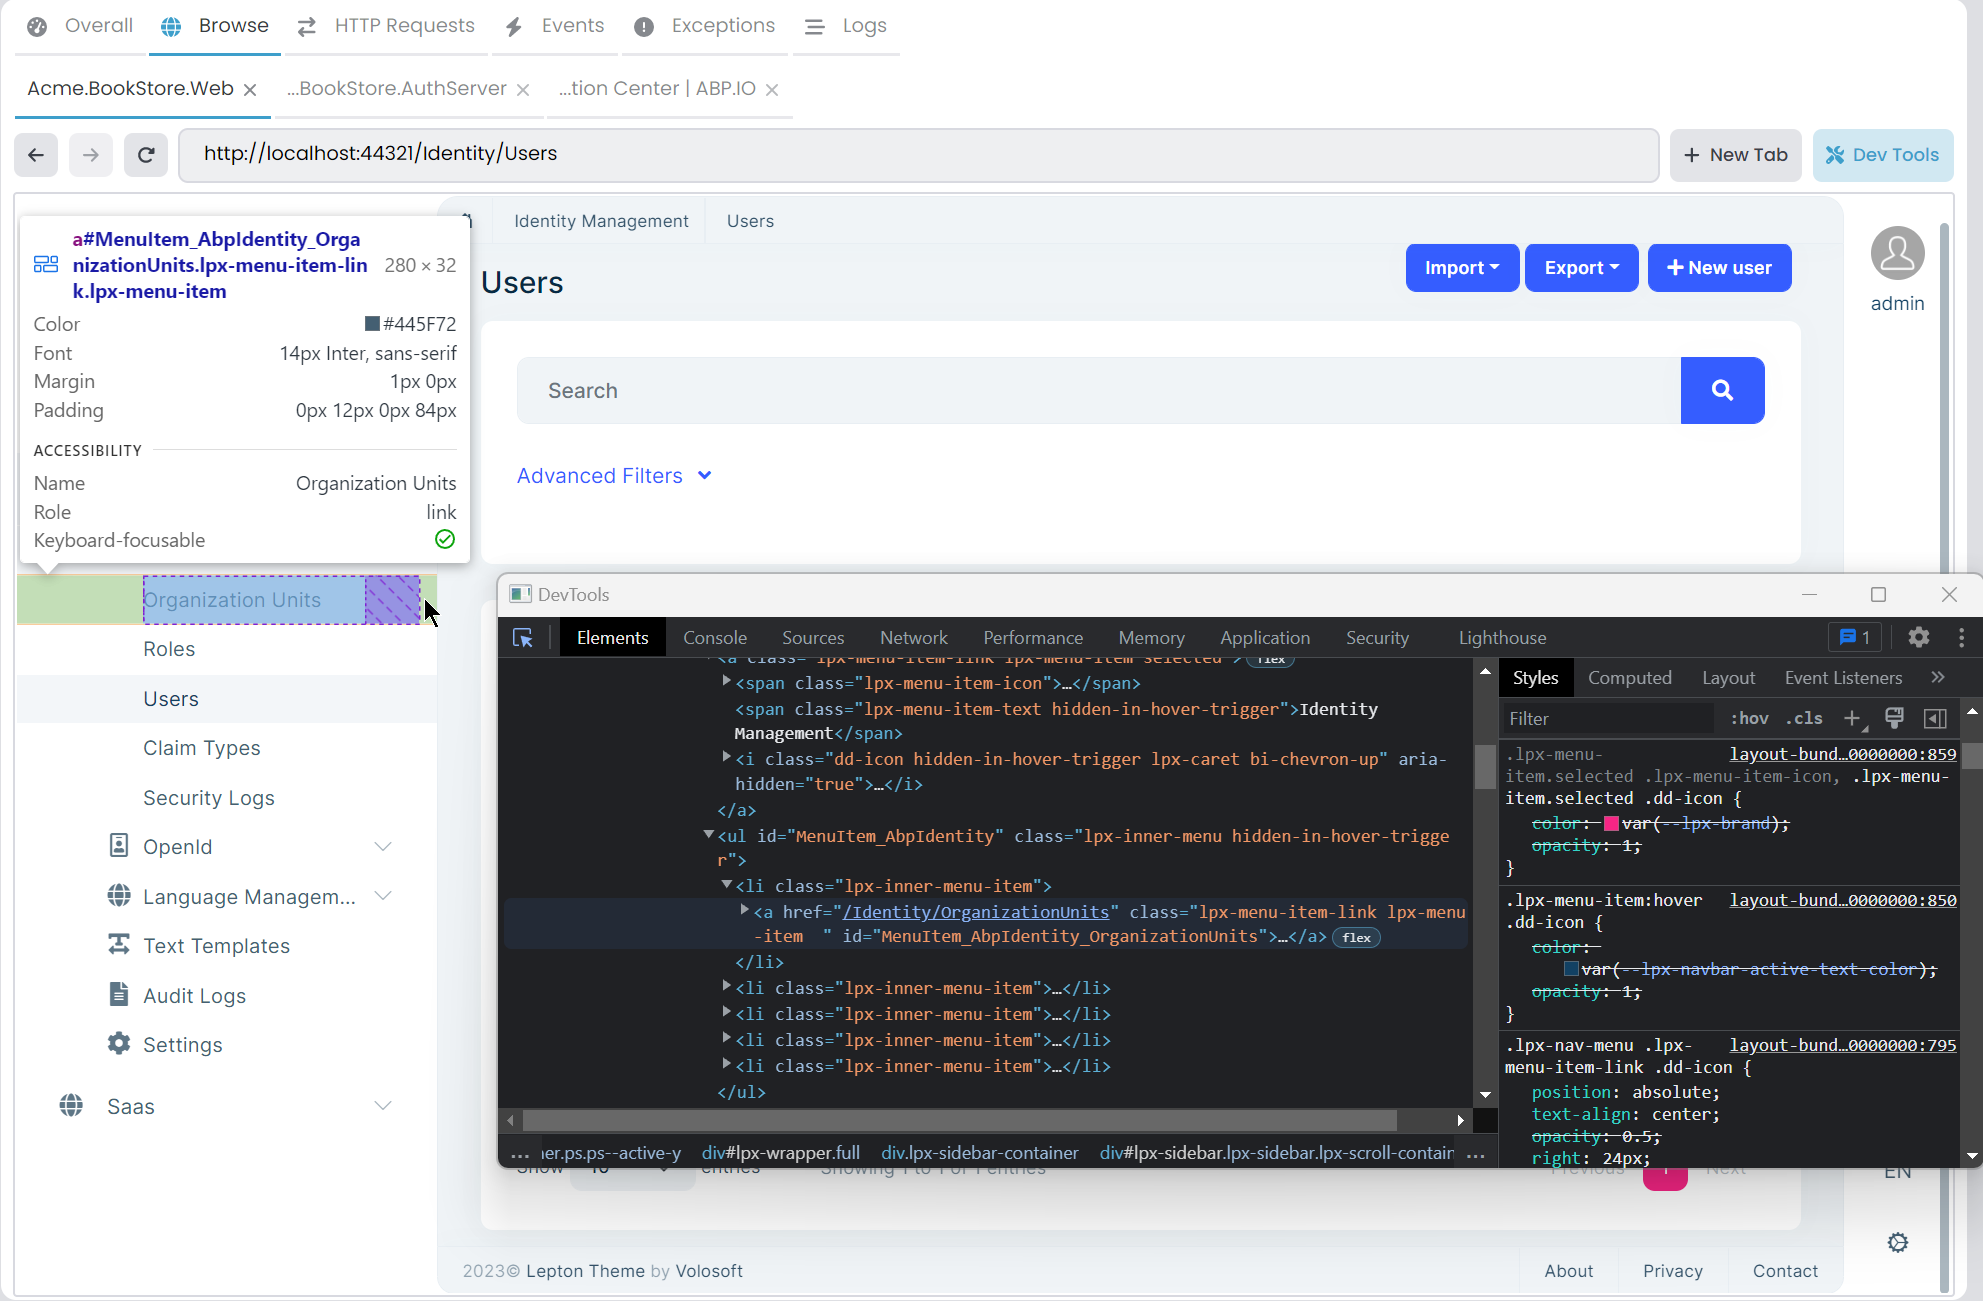1983x1301 pixels.
Task: Switch to the Computed styles tab
Action: pos(1629,677)
